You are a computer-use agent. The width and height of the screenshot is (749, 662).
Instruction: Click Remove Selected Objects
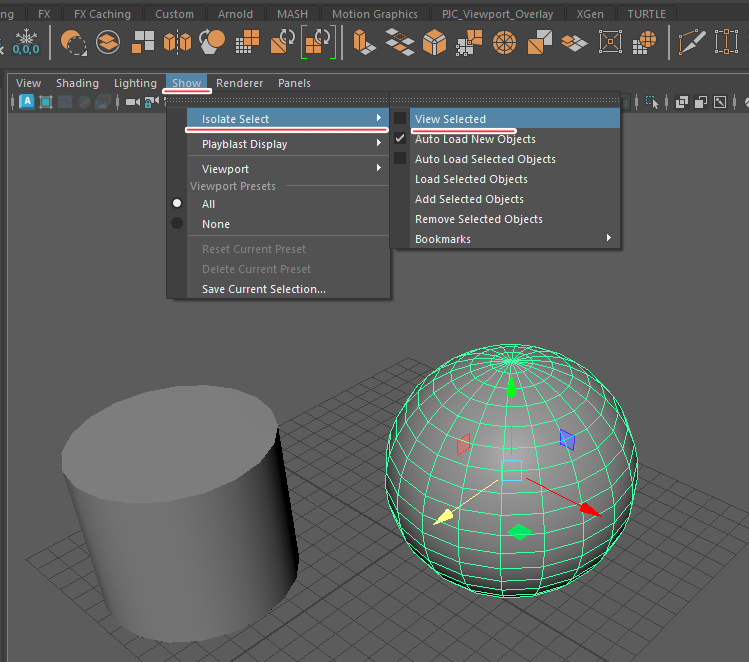coord(478,219)
